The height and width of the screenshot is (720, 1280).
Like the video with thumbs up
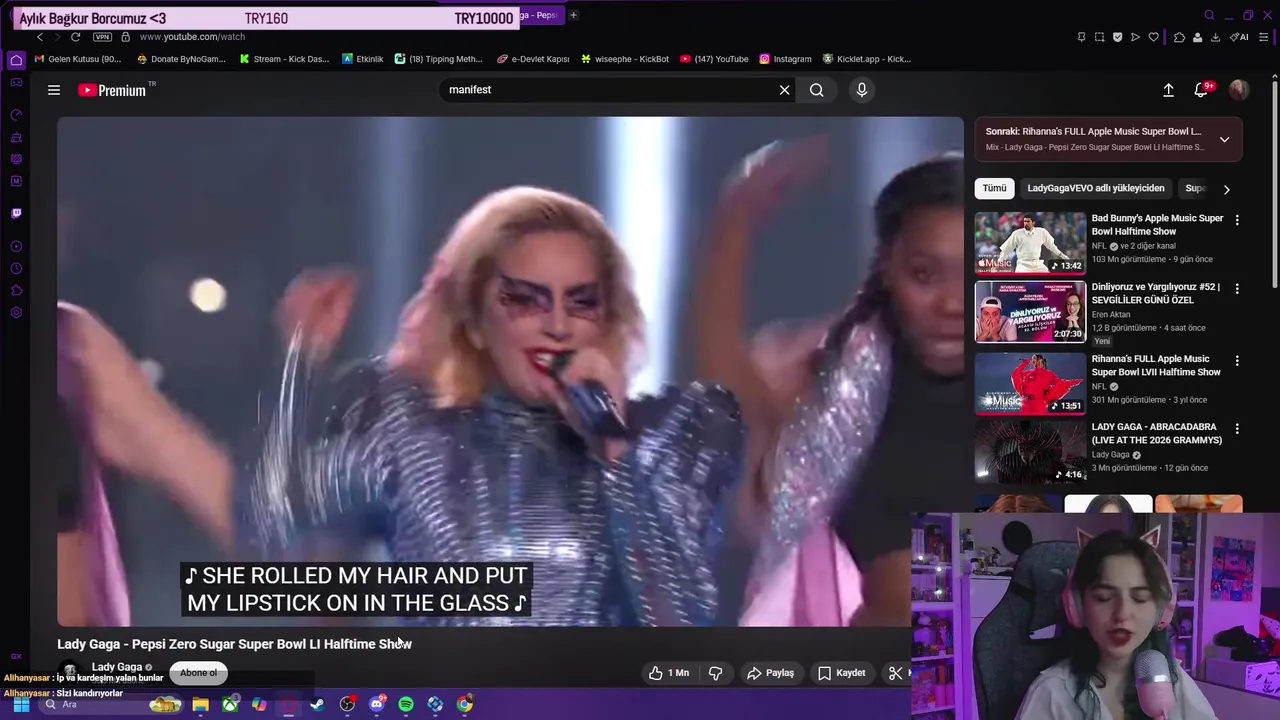(x=669, y=673)
